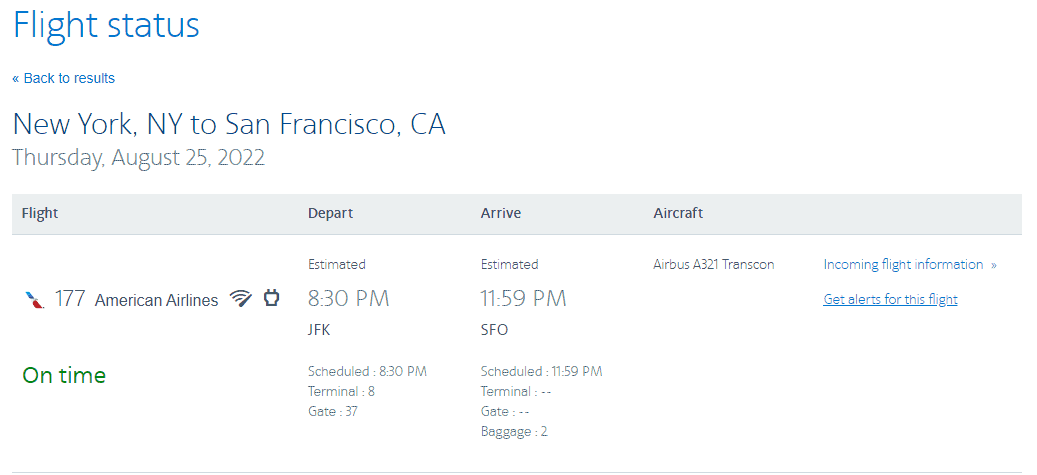Click the power outlet amenity icon
The height and width of the screenshot is (475, 1037).
coord(271,298)
